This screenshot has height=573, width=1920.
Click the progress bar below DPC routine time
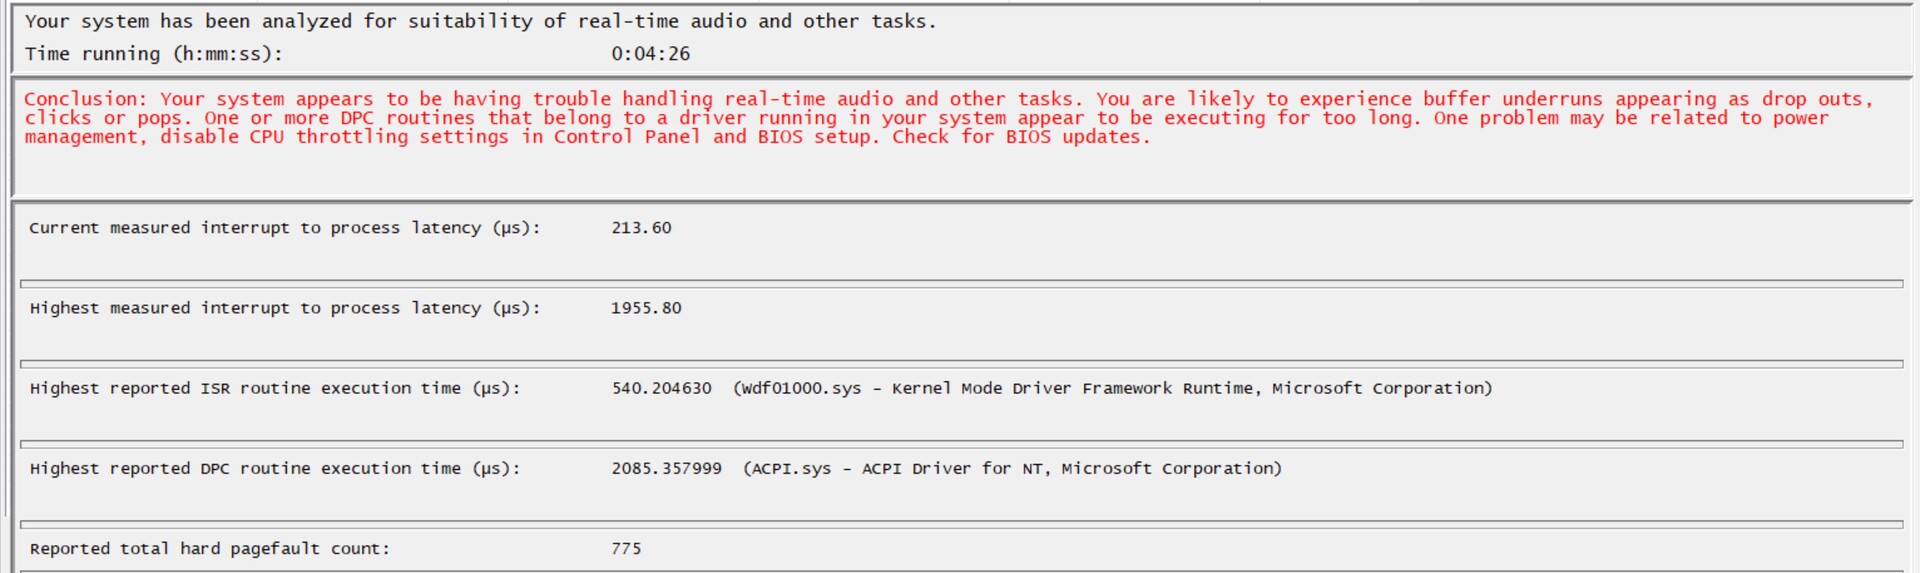pyautogui.click(x=960, y=524)
